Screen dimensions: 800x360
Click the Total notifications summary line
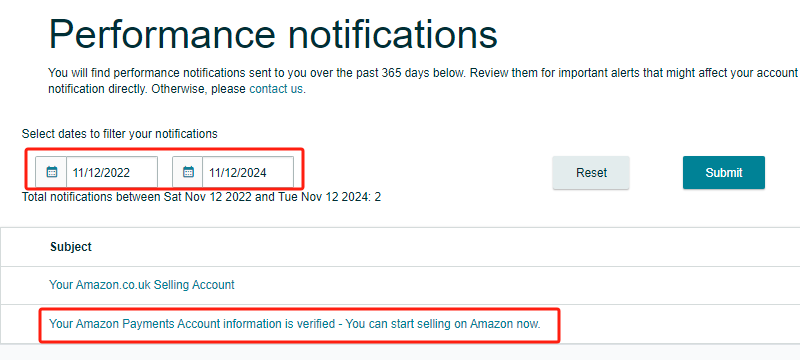coord(202,197)
